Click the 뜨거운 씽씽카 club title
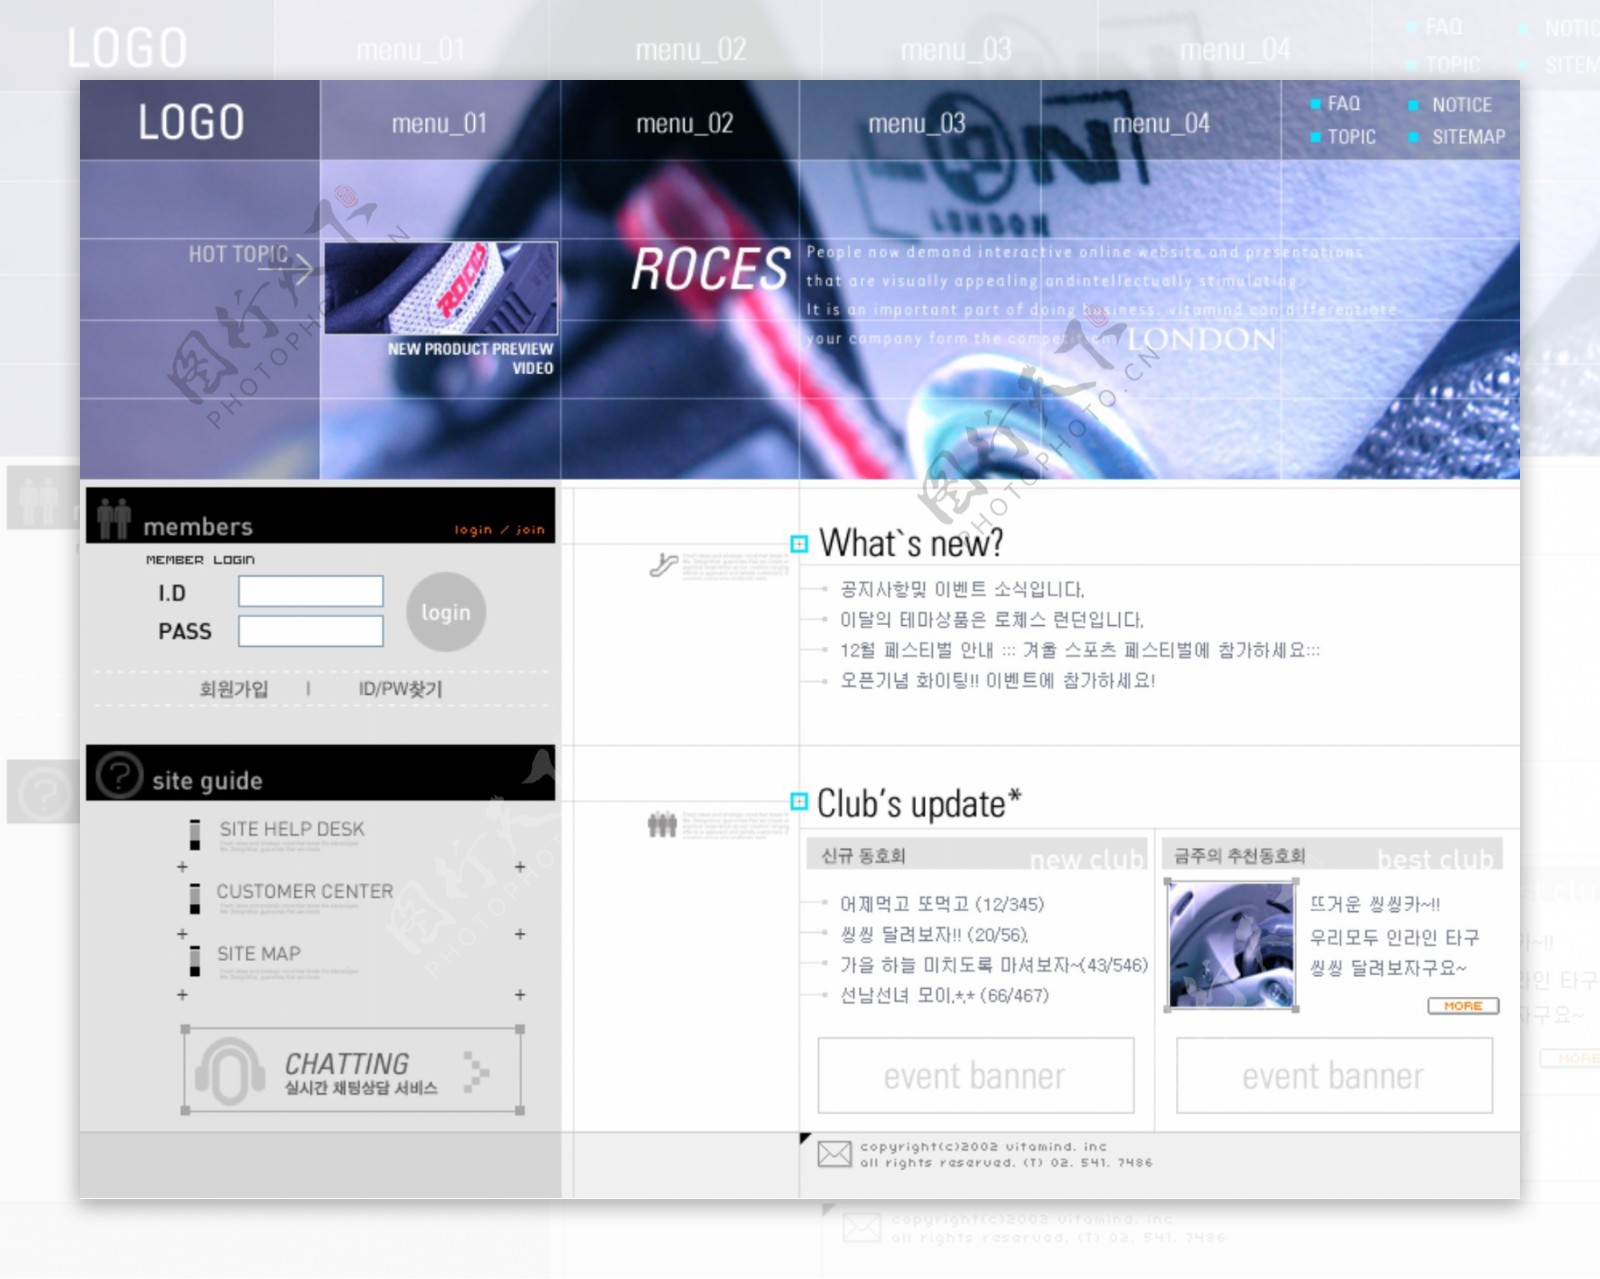 pyautogui.click(x=1375, y=904)
